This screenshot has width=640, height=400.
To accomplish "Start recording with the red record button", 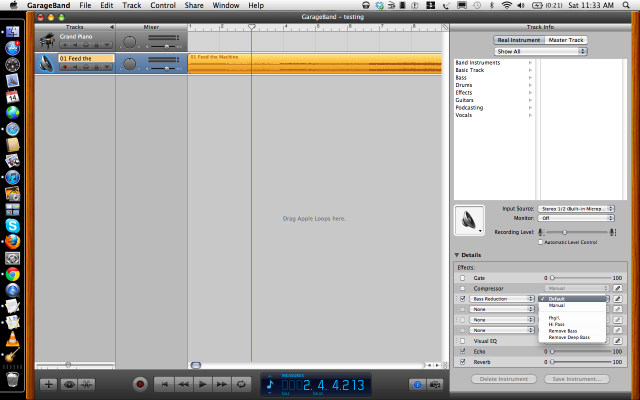I will [x=140, y=384].
